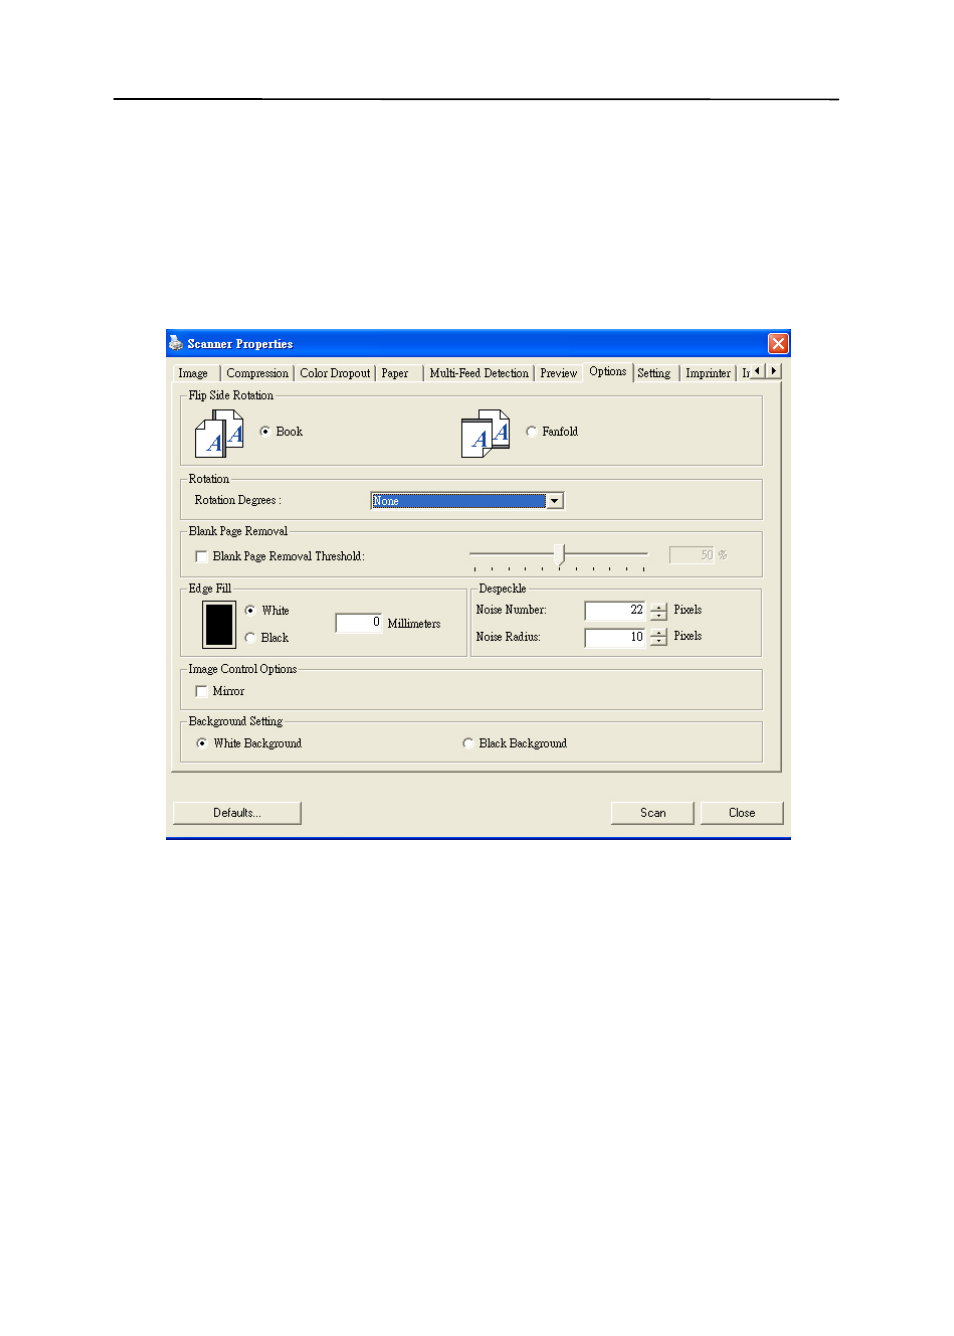
Task: Select the Fanfold radio button
Action: [x=531, y=431]
